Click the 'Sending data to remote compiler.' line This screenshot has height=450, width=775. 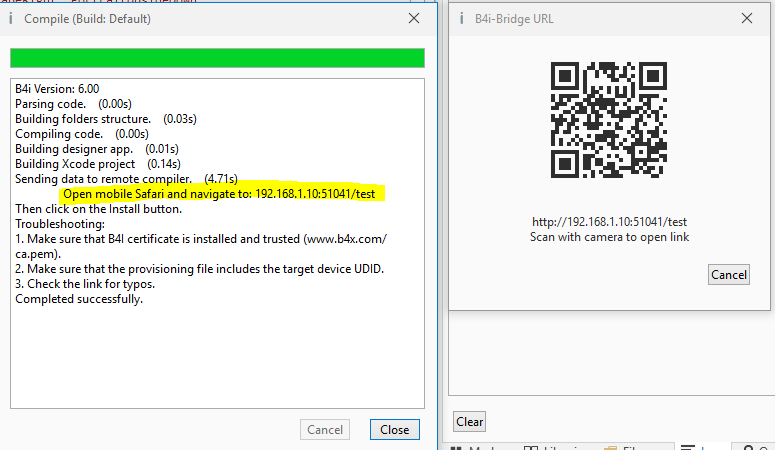[126, 179]
